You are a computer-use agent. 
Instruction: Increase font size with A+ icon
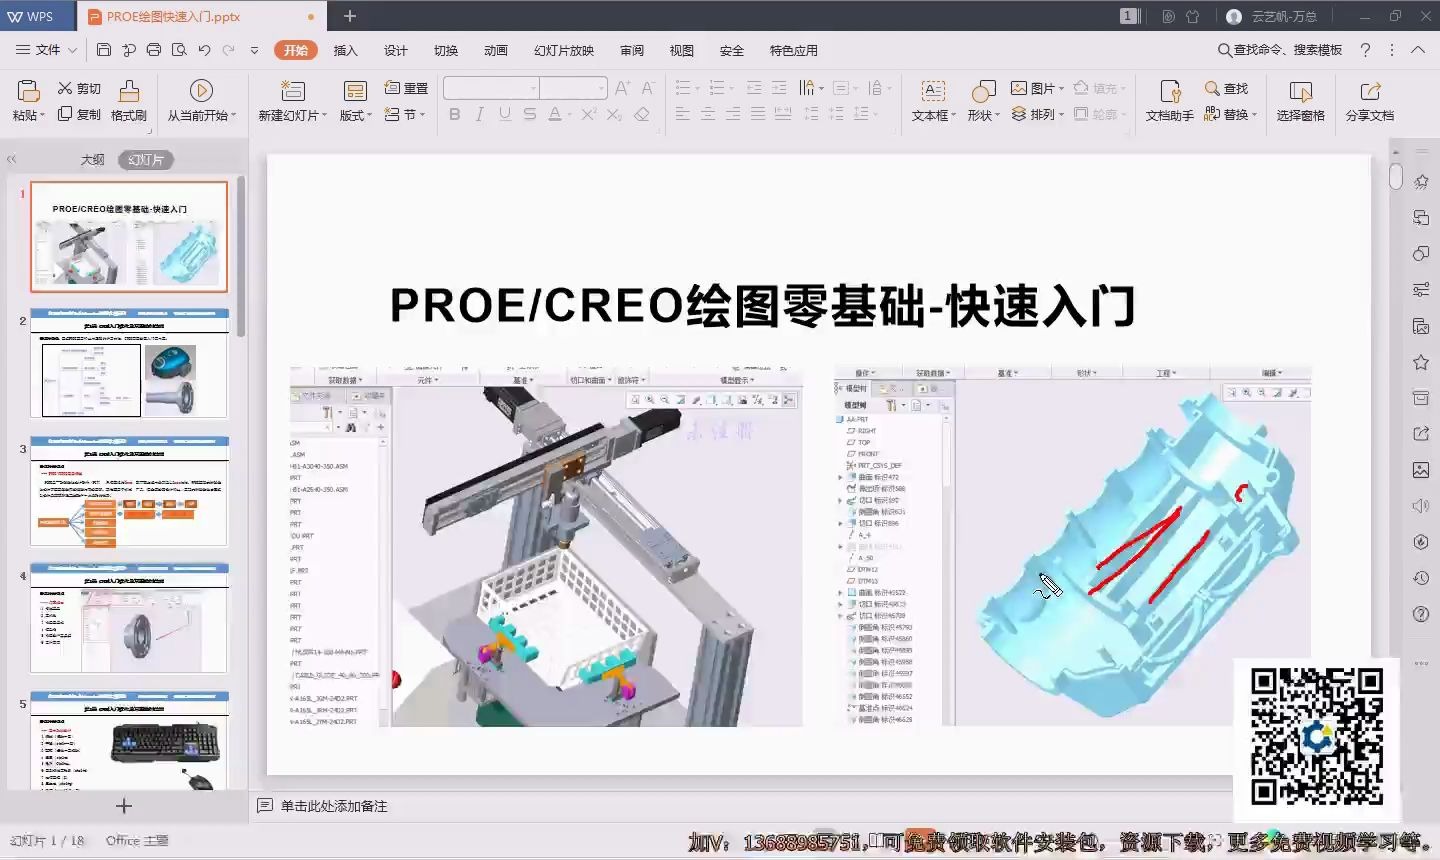point(623,88)
